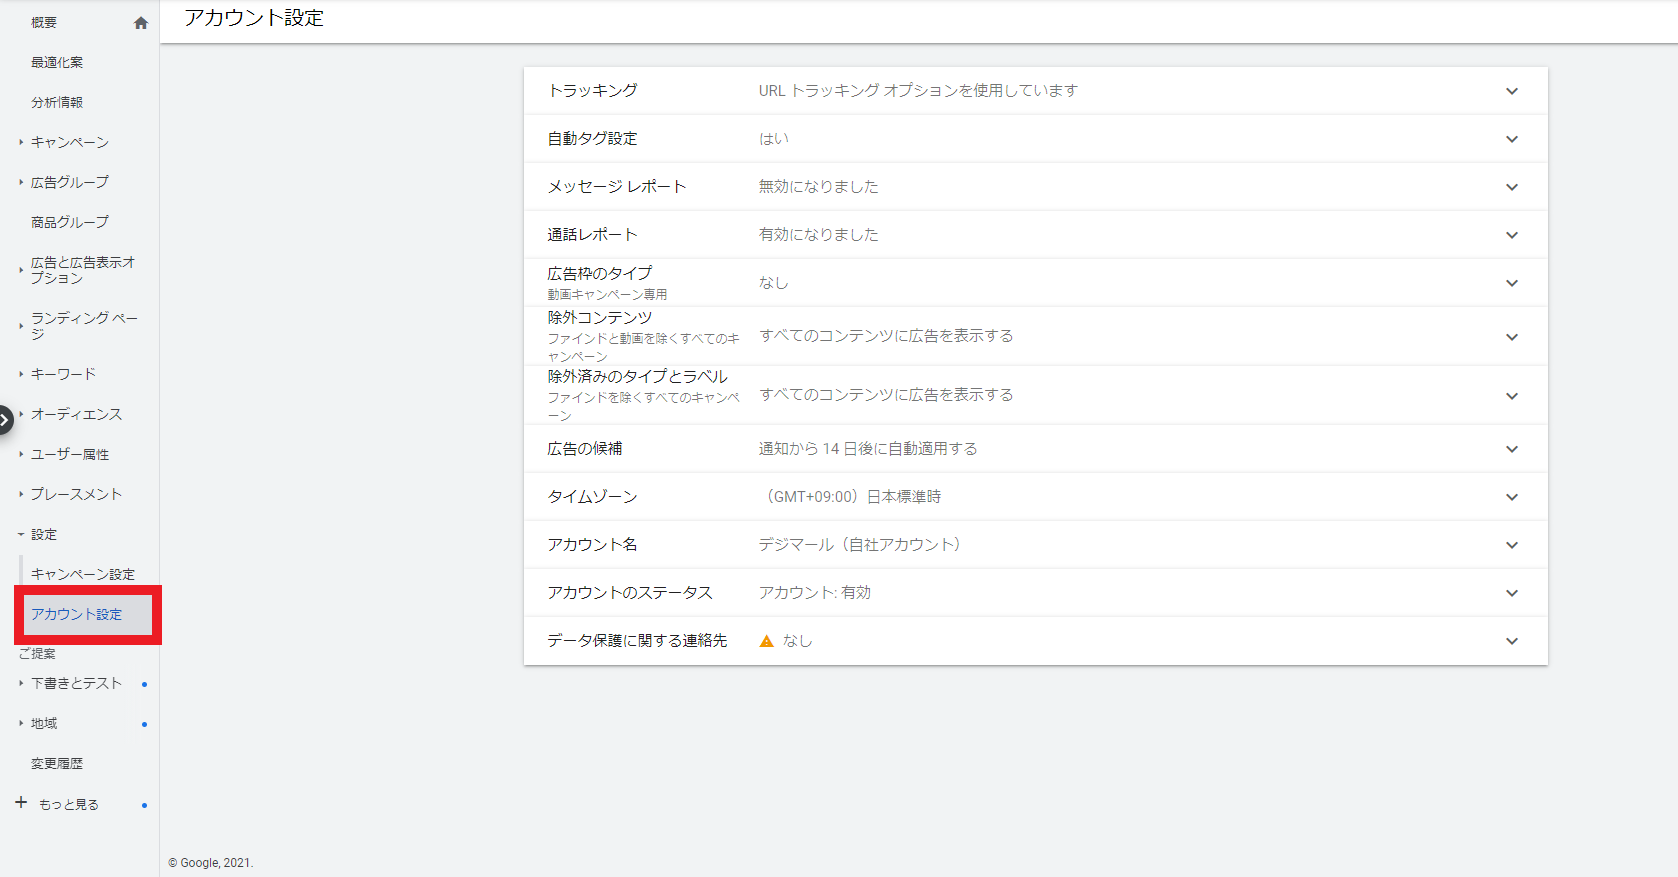The image size is (1678, 877).
Task: Click the アカウント: 有効 status text
Action: pos(815,593)
